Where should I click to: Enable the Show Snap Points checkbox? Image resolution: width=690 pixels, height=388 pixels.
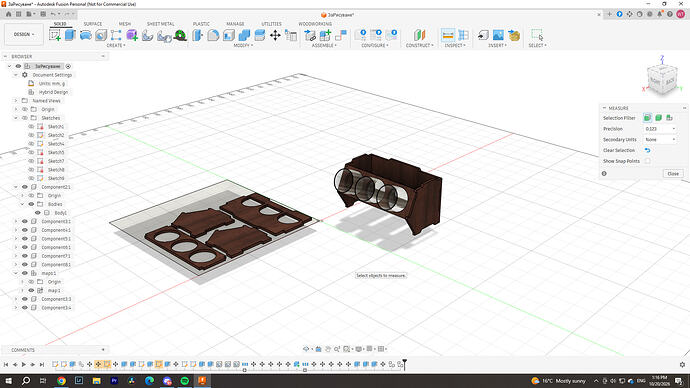[x=648, y=161]
